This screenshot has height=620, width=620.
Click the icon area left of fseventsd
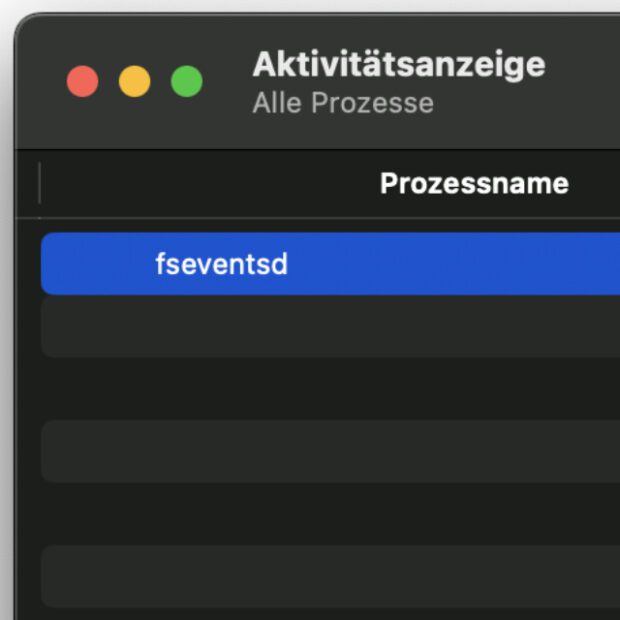pos(100,264)
